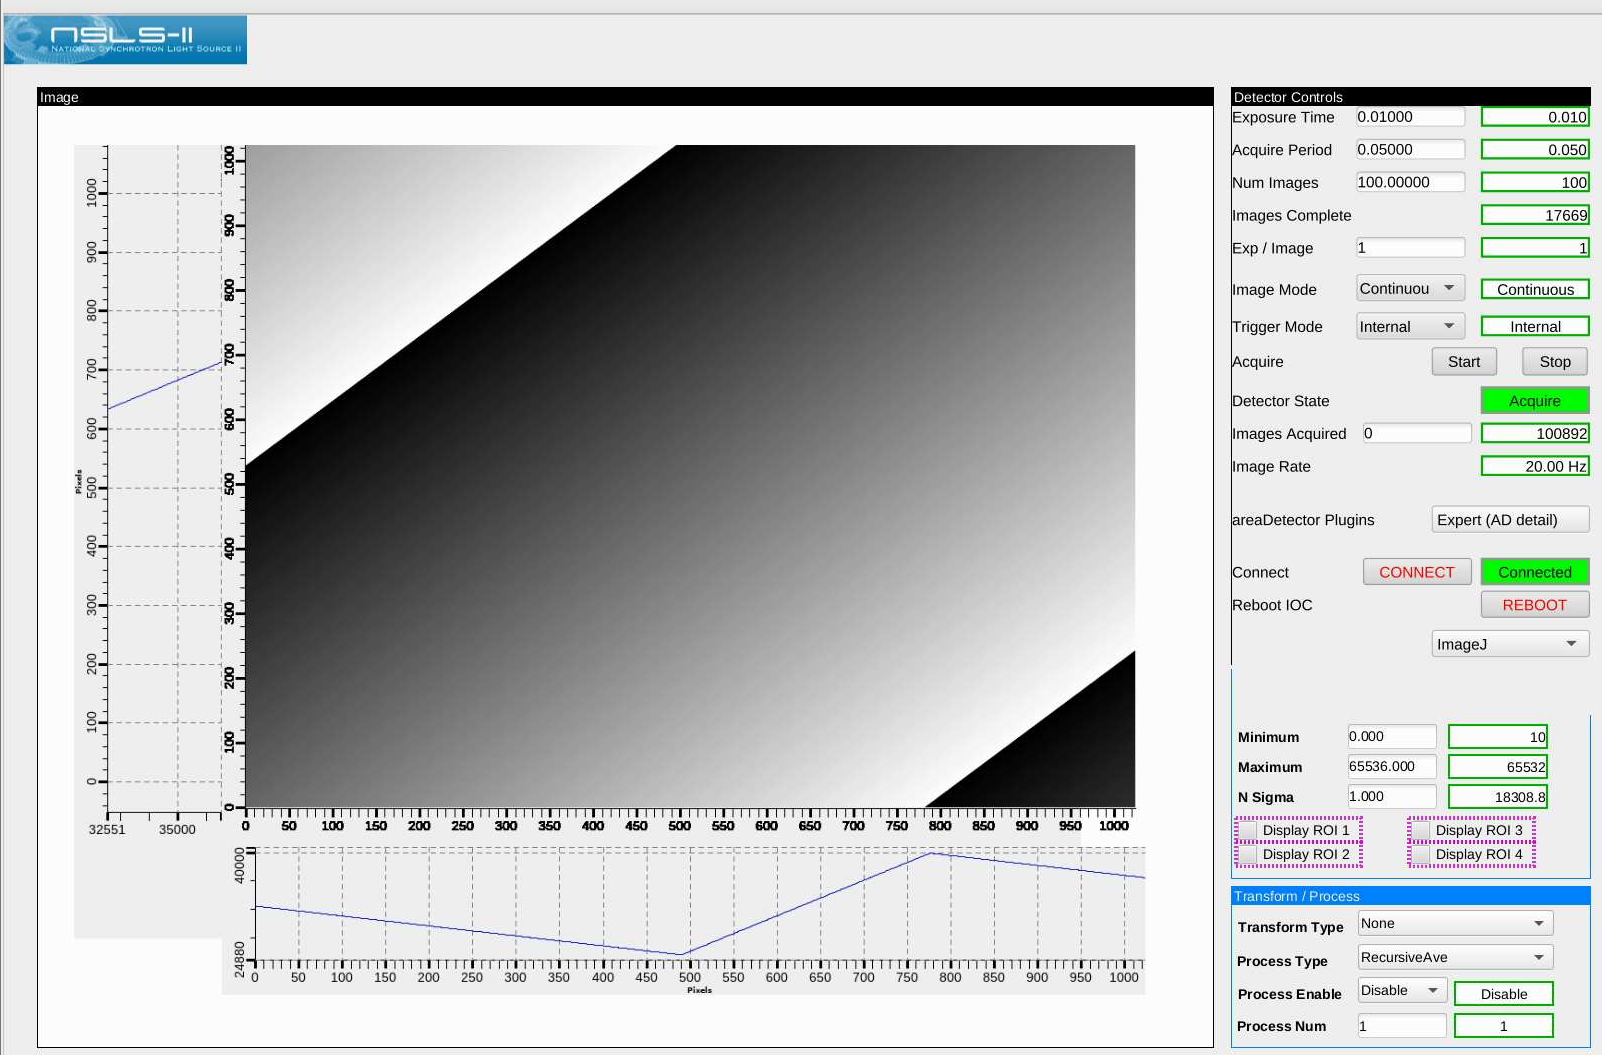
Task: Enable Display ROI 4
Action: (x=1420, y=854)
